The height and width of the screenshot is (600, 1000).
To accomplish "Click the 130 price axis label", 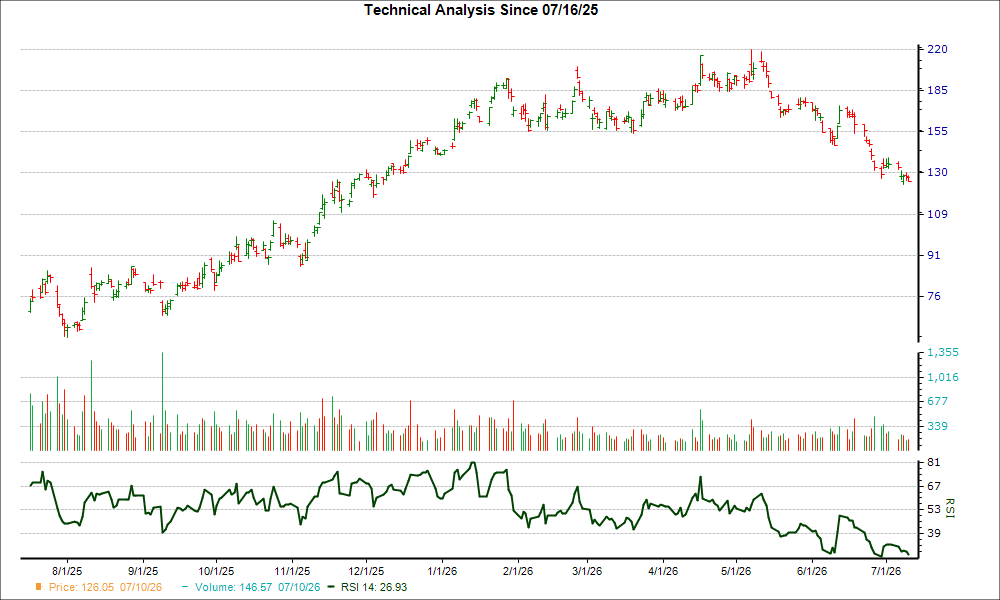I will point(937,172).
